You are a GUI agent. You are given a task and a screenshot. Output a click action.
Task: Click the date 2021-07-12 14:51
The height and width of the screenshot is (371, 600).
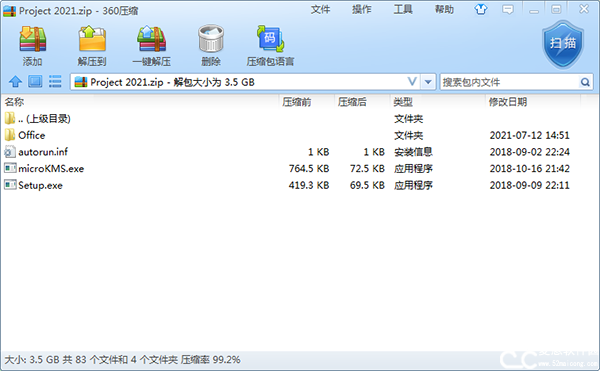pos(530,135)
